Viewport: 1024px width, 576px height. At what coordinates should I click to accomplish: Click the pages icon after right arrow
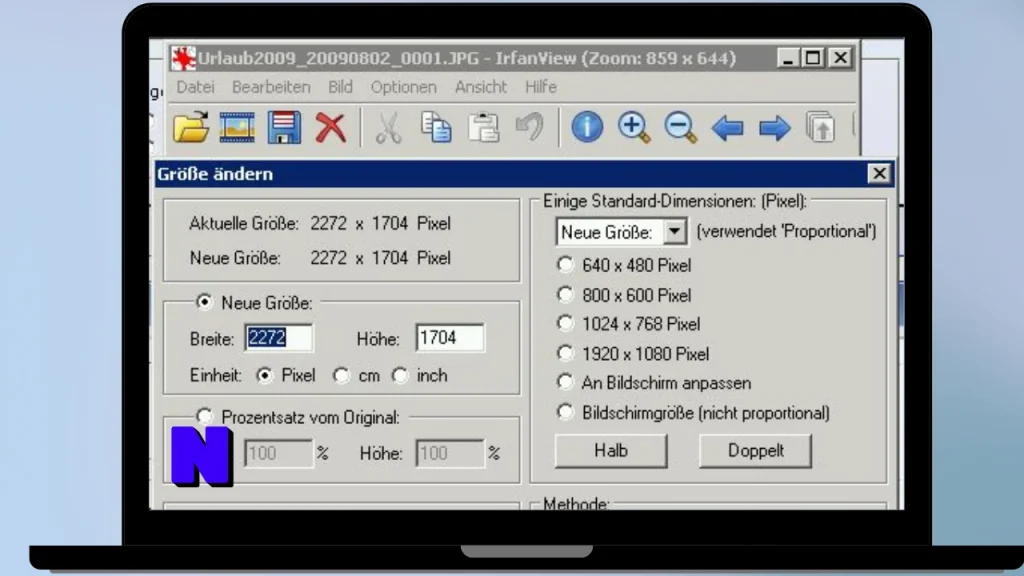click(x=820, y=127)
